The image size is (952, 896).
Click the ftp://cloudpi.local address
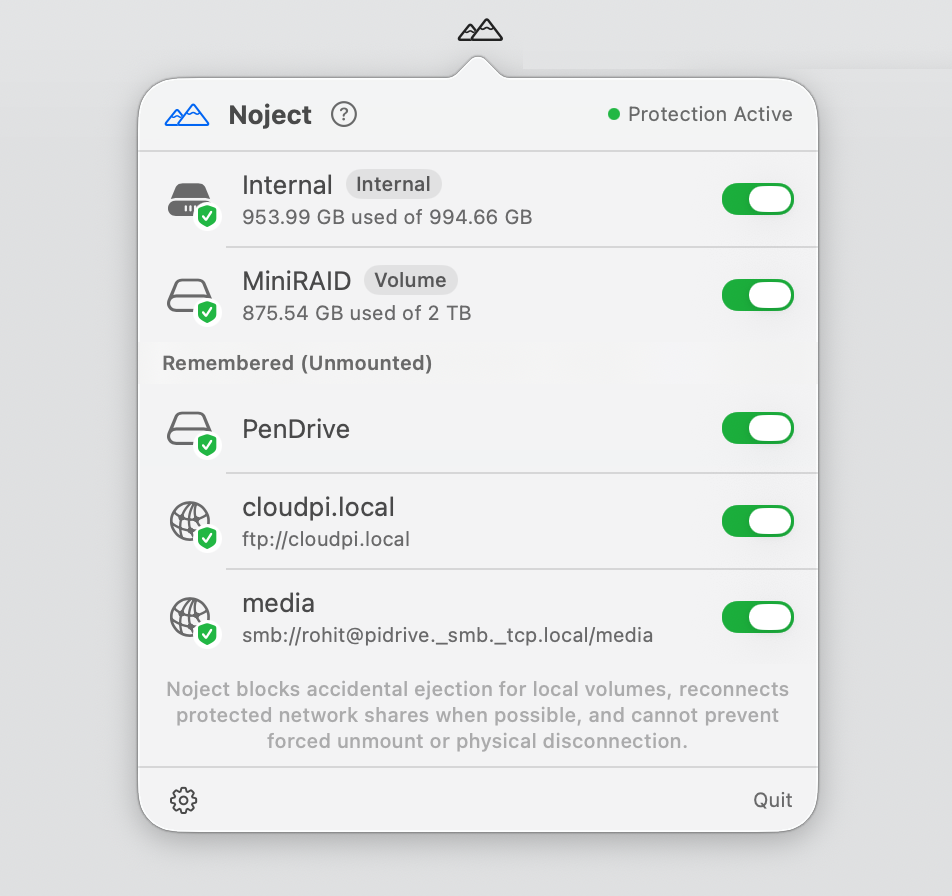click(x=326, y=539)
